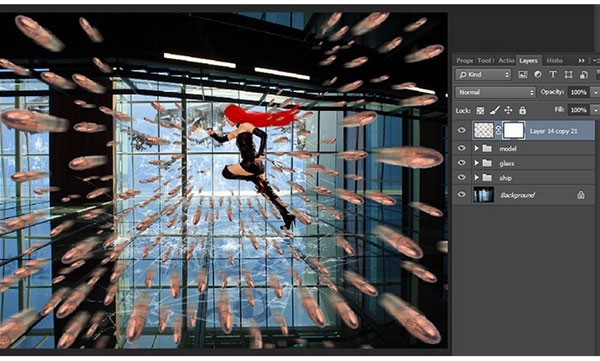This screenshot has height=361, width=600.
Task: Click the model group folder icon
Action: tap(487, 148)
